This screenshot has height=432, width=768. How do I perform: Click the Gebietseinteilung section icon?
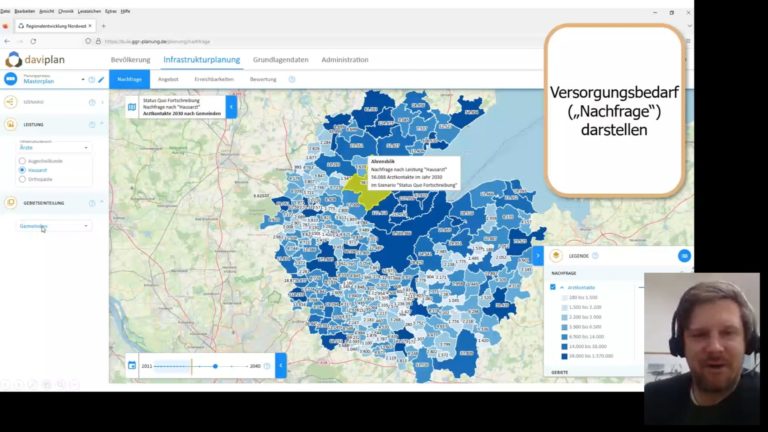[10, 202]
